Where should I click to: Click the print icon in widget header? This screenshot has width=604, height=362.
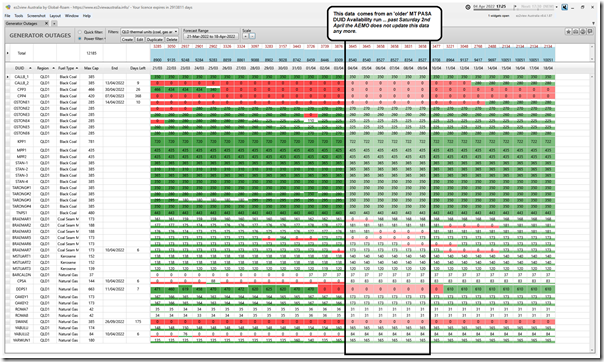click(x=576, y=32)
